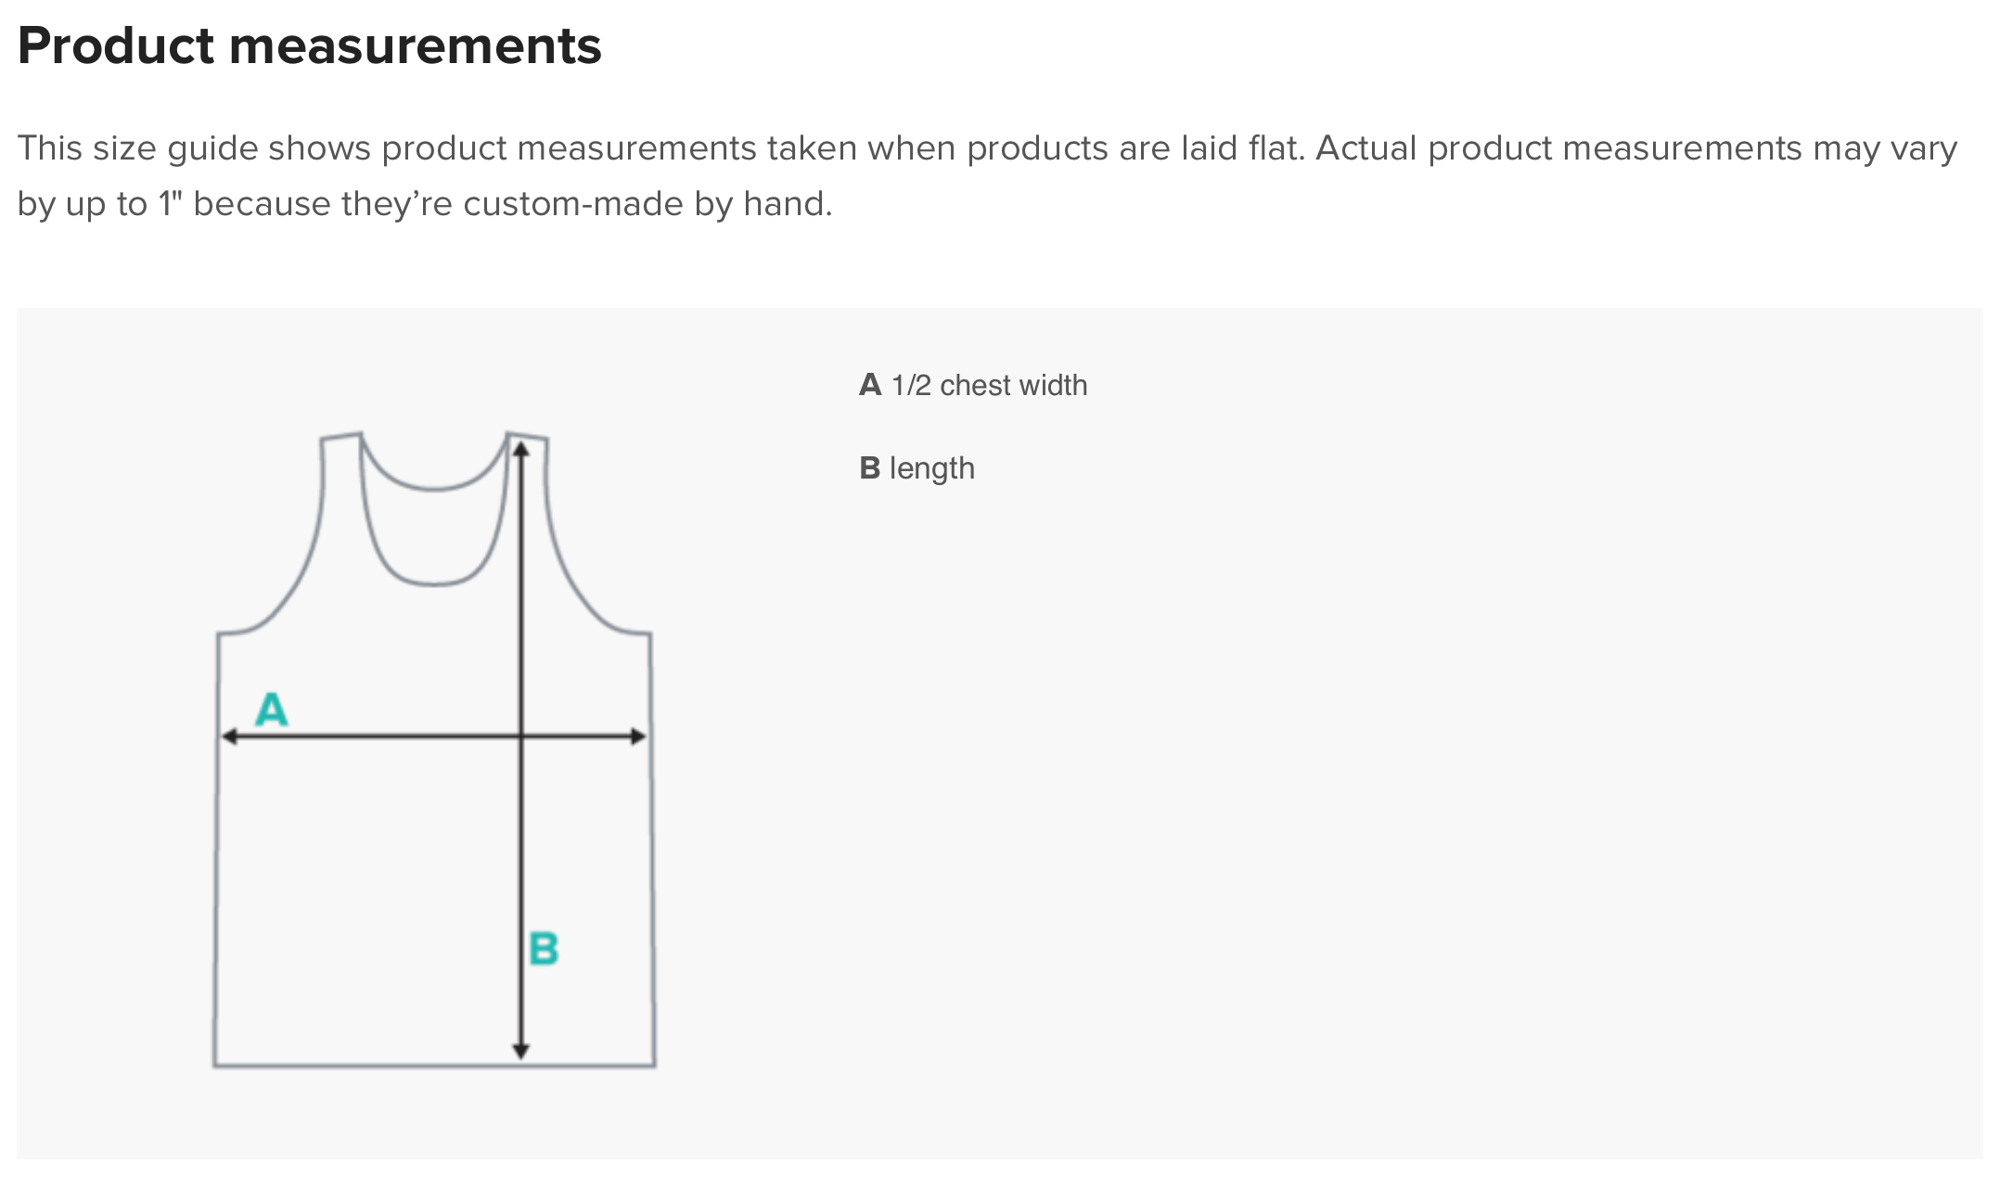The image size is (2000, 1189).
Task: Click the teal B label on diagram
Action: 543,949
